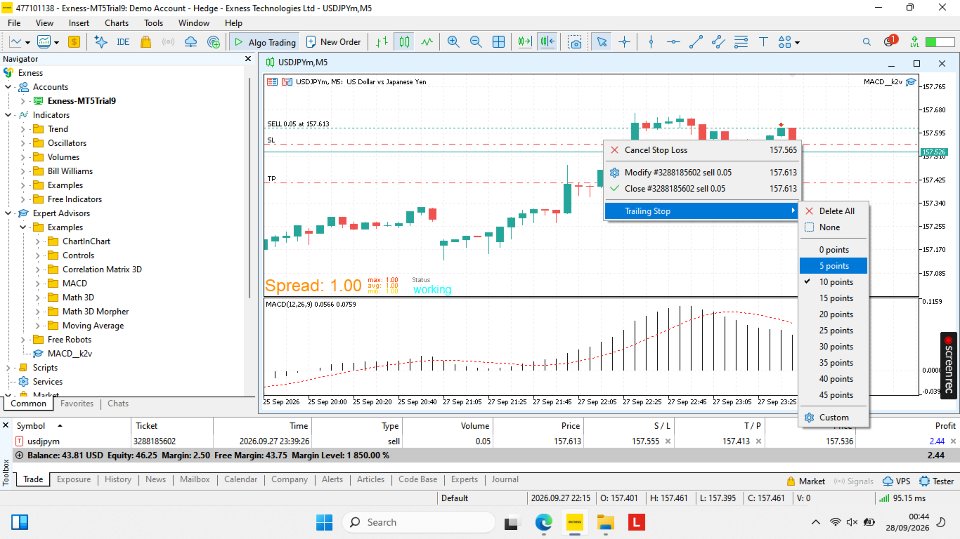Switch to History tab in Toolbox
960x539 pixels.
pyautogui.click(x=118, y=480)
